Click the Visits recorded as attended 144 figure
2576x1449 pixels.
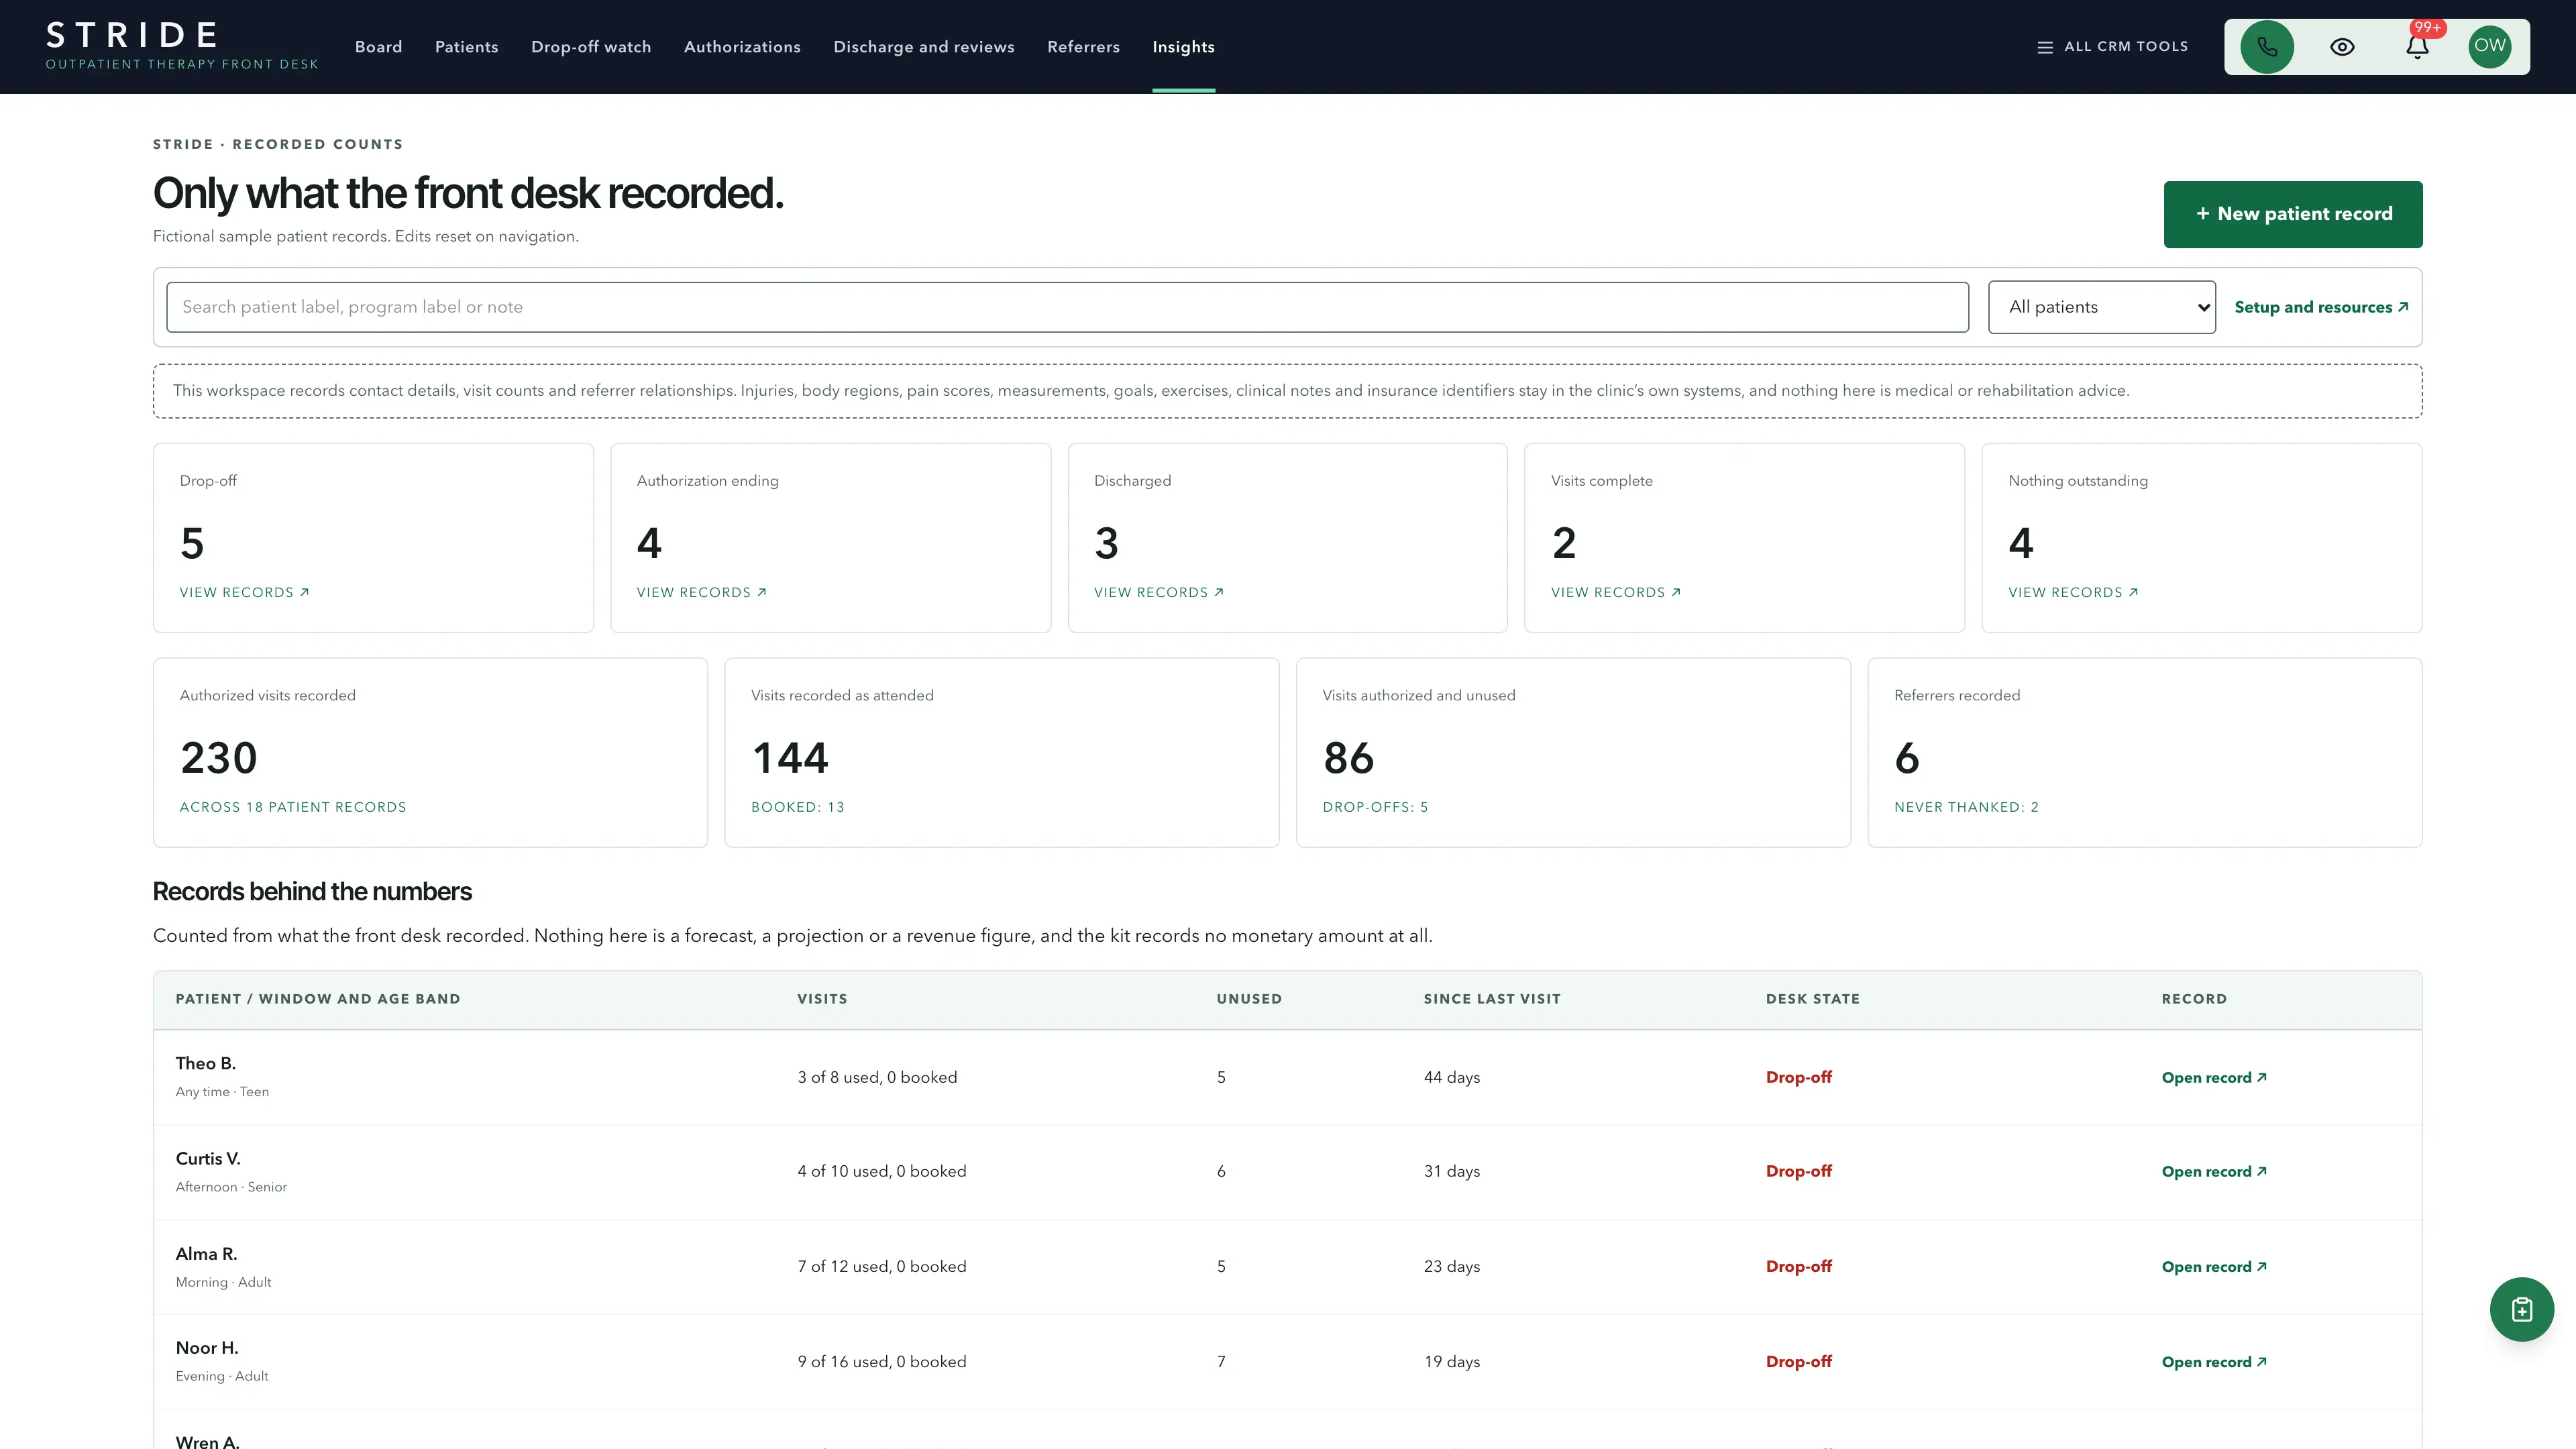[x=790, y=758]
